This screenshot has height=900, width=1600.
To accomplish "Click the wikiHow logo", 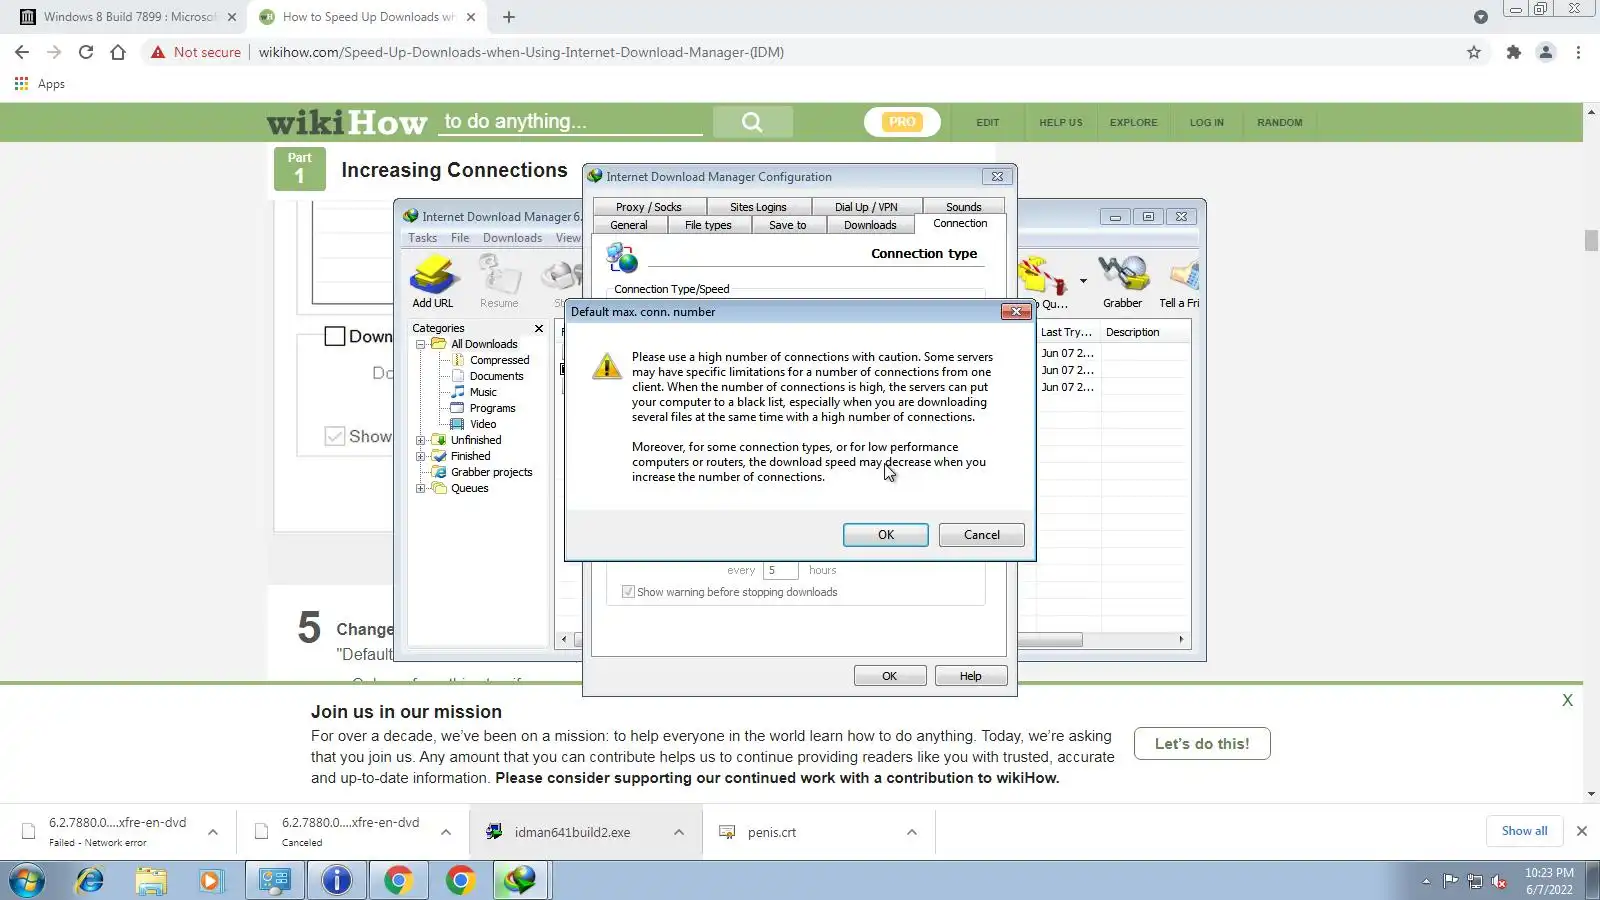I will [347, 122].
